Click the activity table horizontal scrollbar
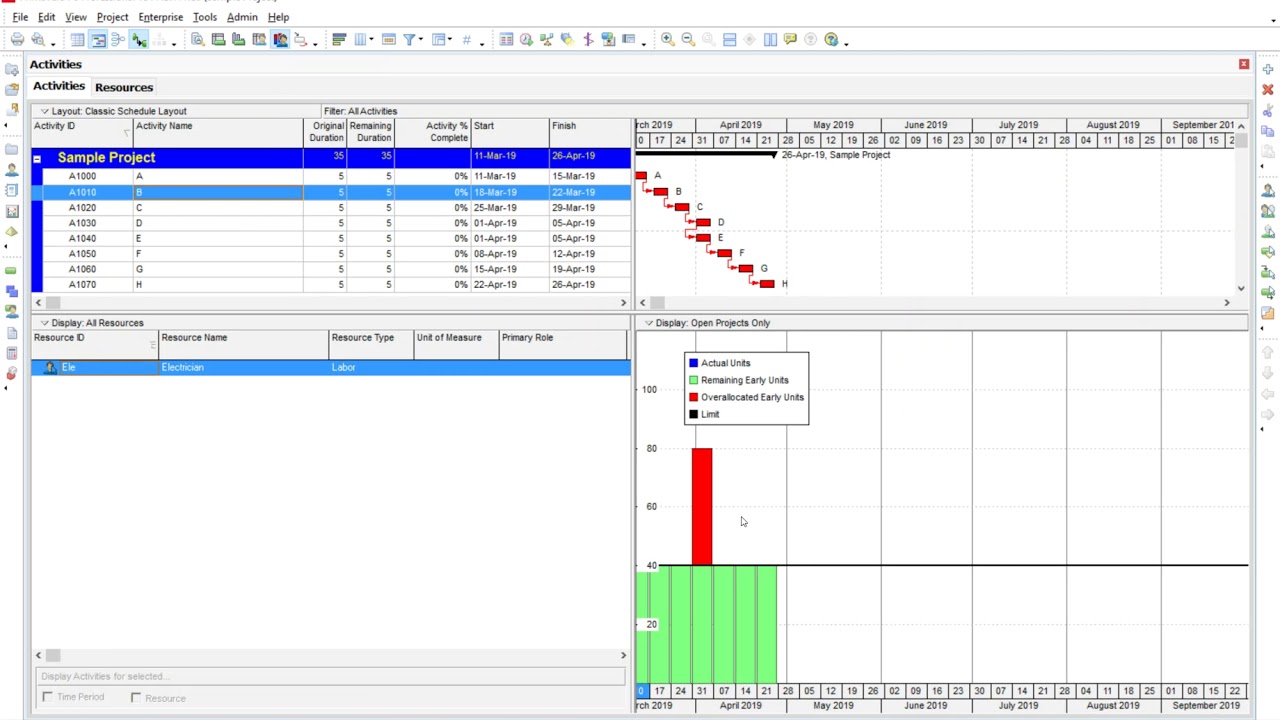 click(331, 302)
